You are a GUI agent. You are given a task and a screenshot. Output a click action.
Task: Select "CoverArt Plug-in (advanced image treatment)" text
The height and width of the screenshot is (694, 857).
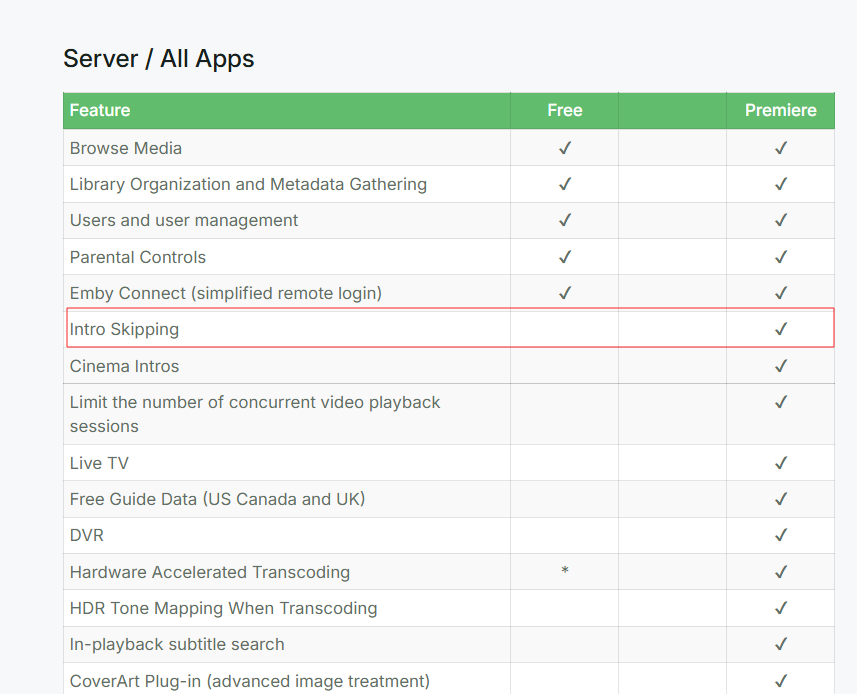[250, 681]
